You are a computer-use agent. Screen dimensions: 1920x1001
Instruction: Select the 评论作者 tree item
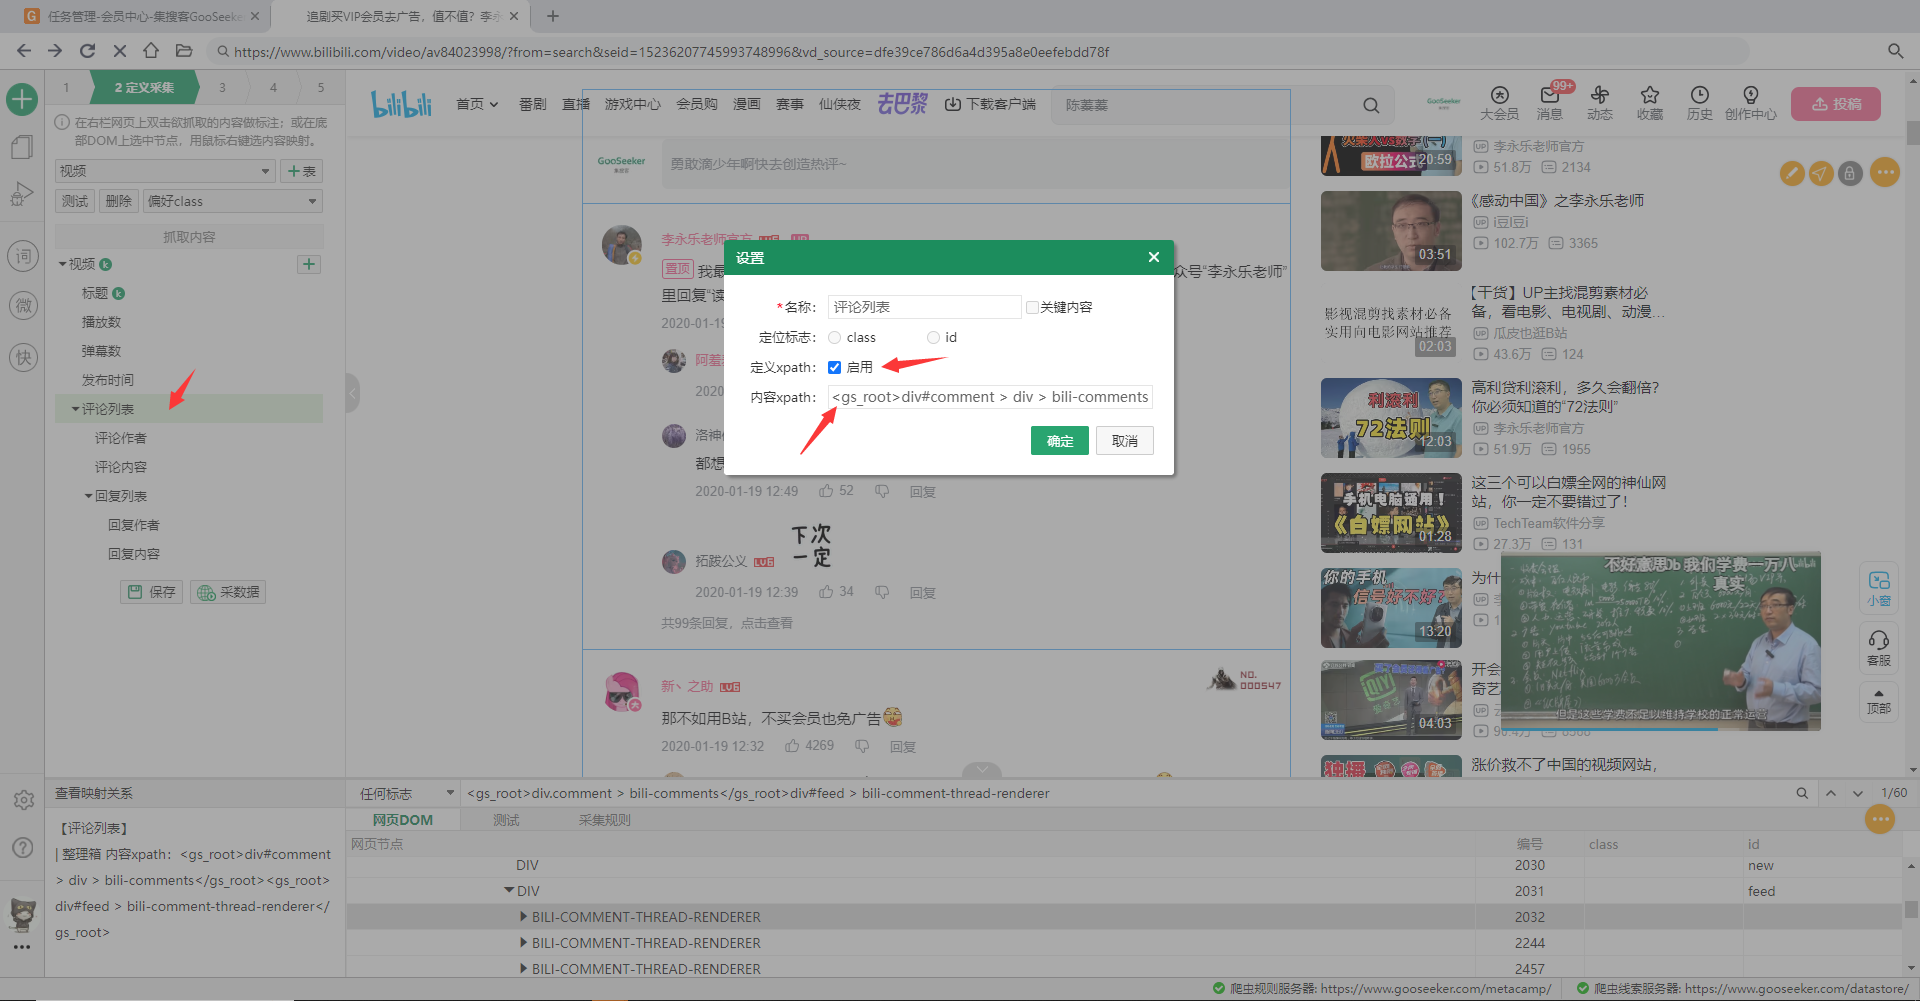[120, 438]
